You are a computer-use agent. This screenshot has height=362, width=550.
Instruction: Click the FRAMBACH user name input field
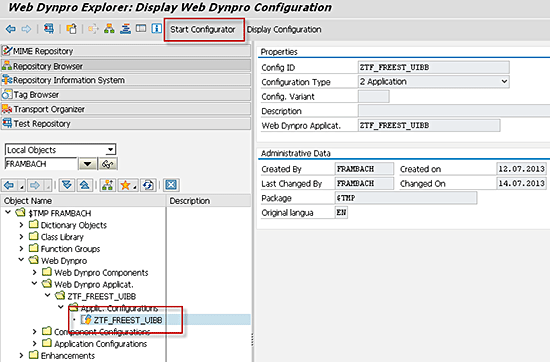tap(41, 164)
